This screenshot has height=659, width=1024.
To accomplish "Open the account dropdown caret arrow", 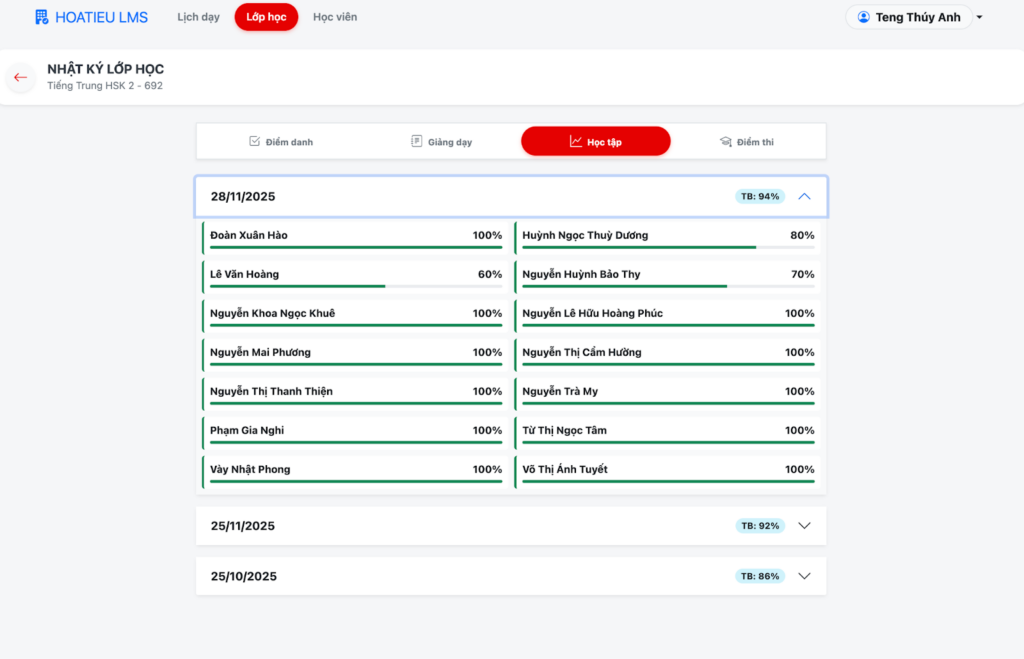I will (979, 18).
